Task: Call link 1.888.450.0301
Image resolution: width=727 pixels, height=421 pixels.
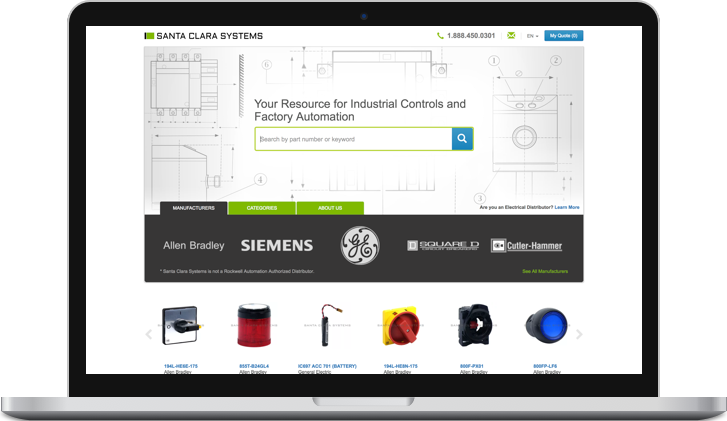Action: point(471,36)
